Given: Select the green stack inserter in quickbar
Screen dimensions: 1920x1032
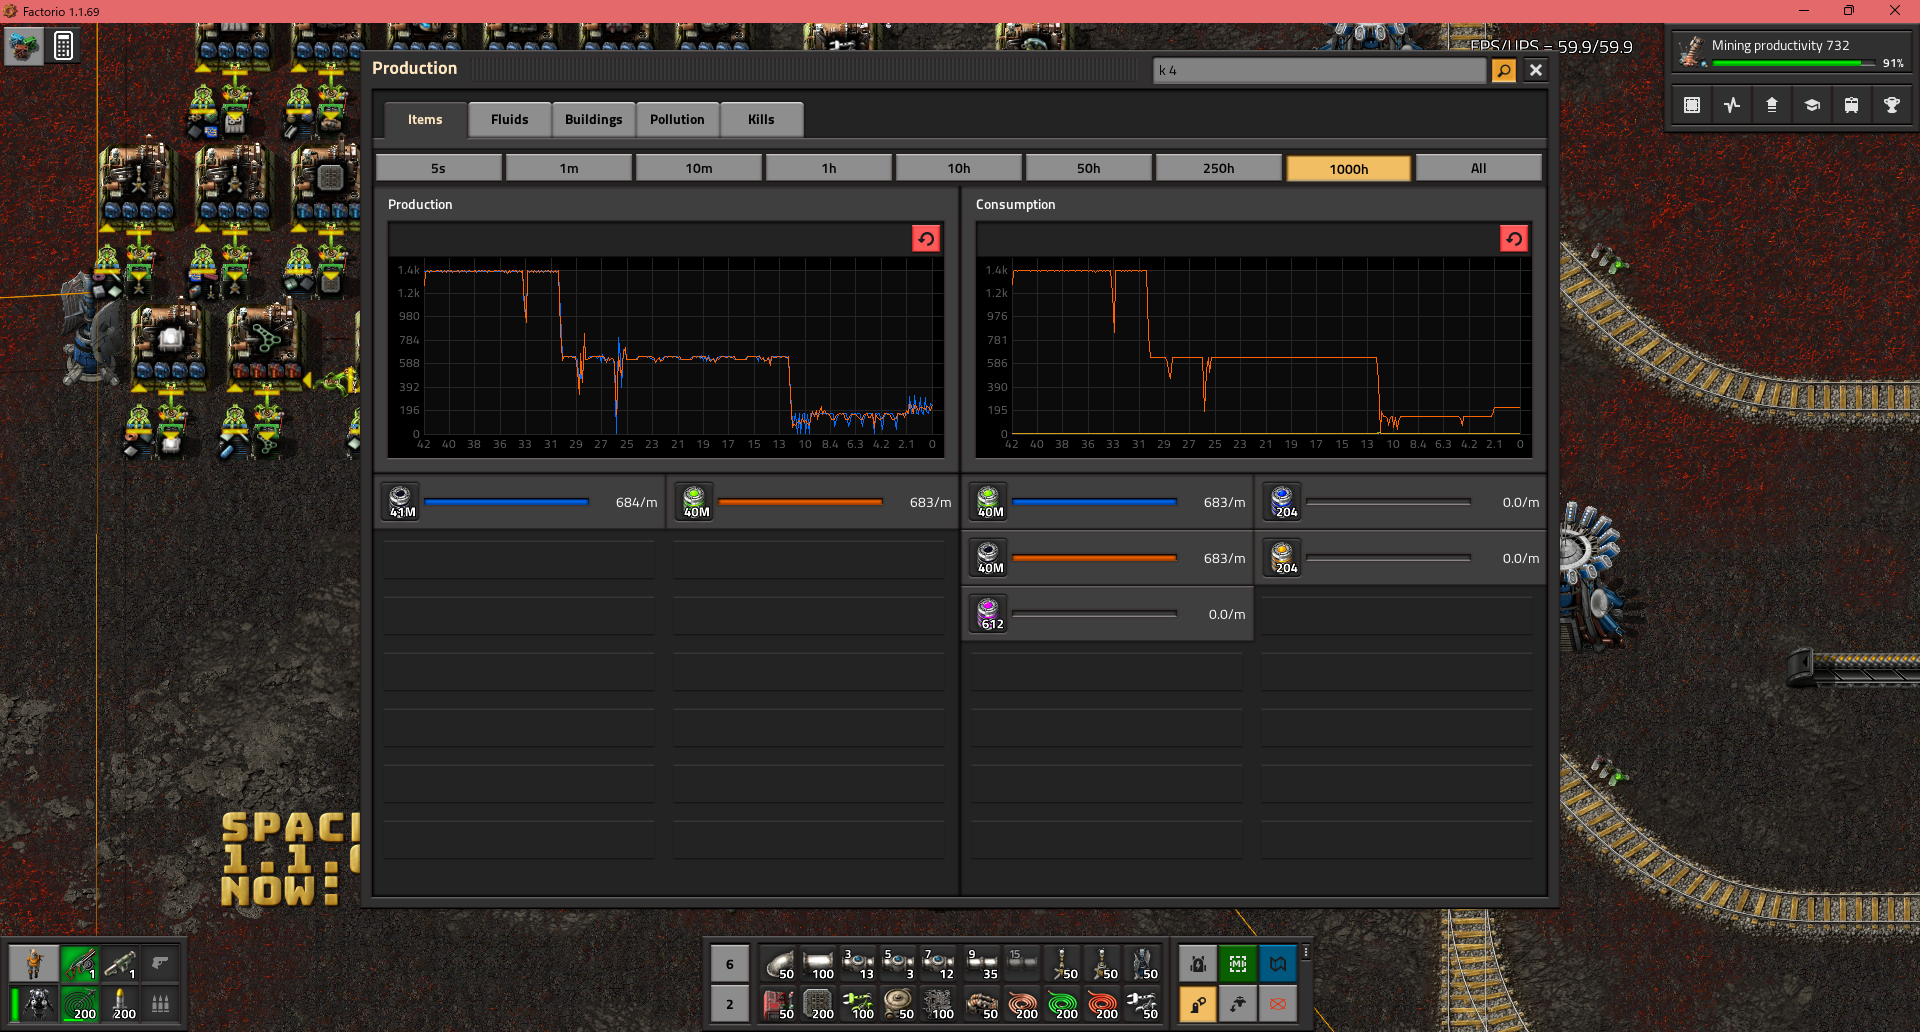Looking at the screenshot, I should click(859, 1003).
